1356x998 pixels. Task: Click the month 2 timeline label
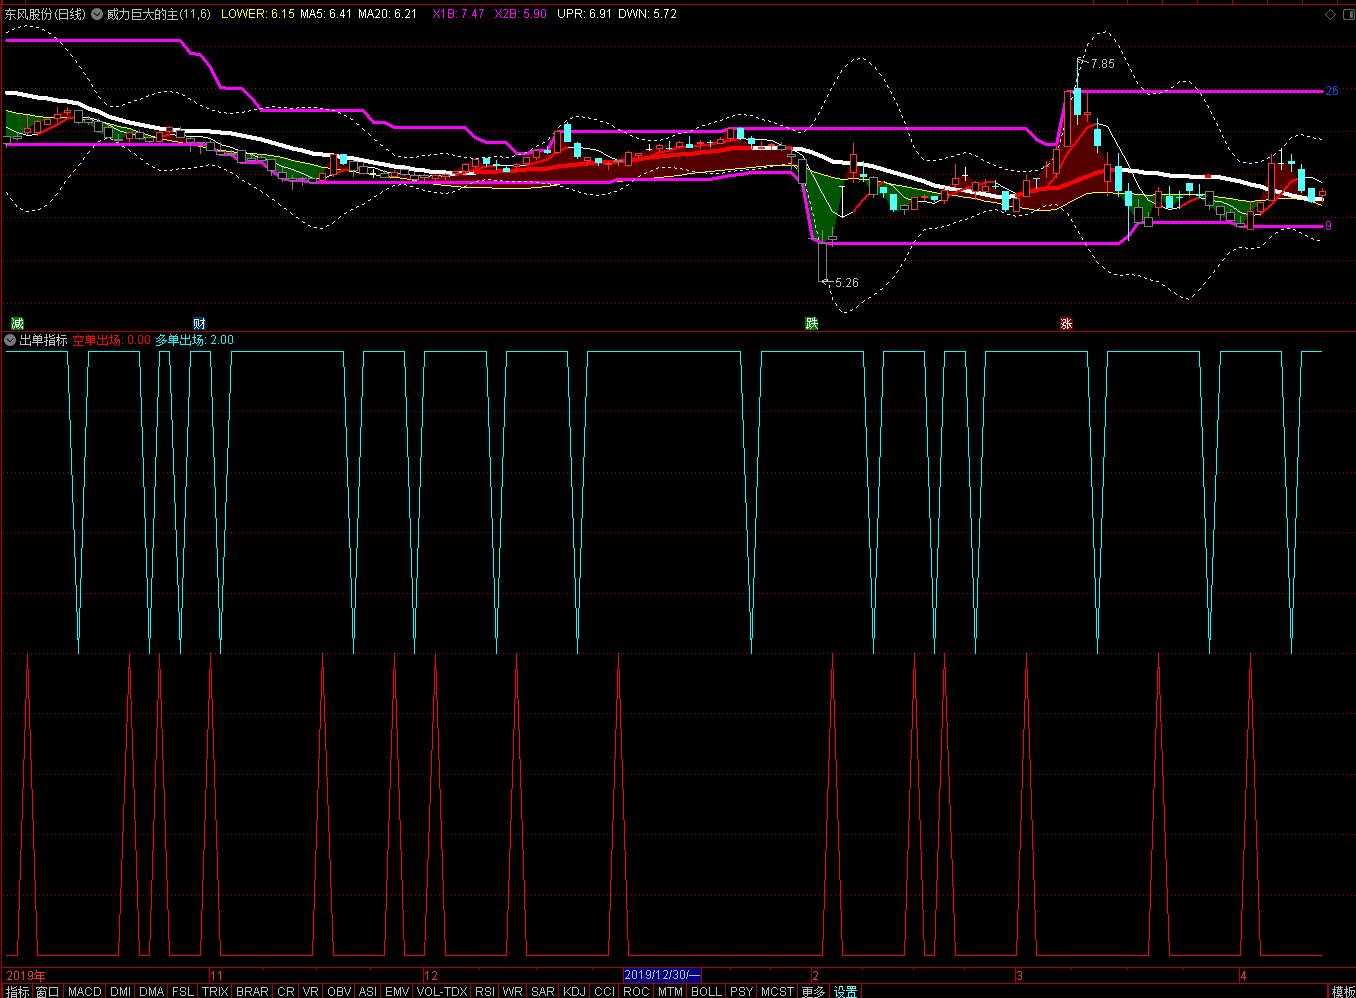pos(816,975)
